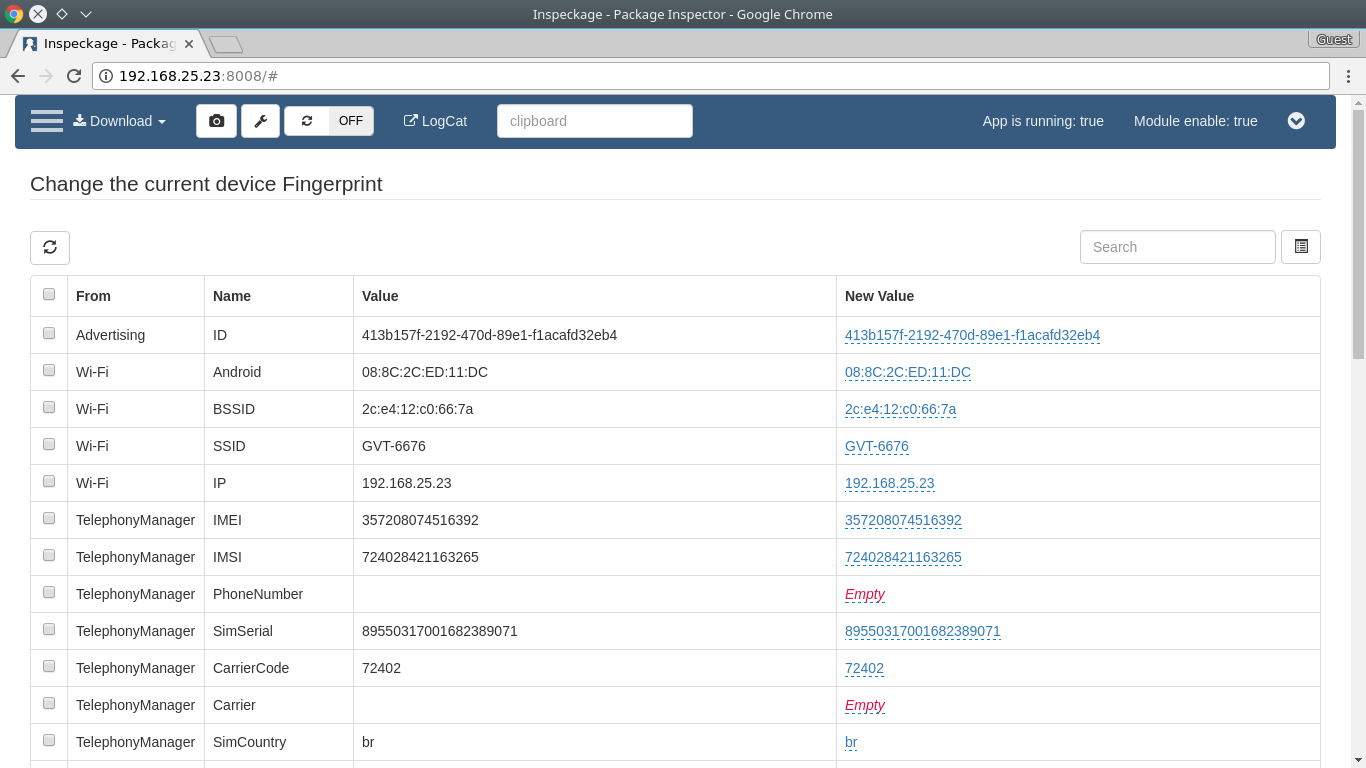Image resolution: width=1366 pixels, height=768 pixels.
Task: Edit the SSID new value GVT-6676
Action: pos(877,446)
